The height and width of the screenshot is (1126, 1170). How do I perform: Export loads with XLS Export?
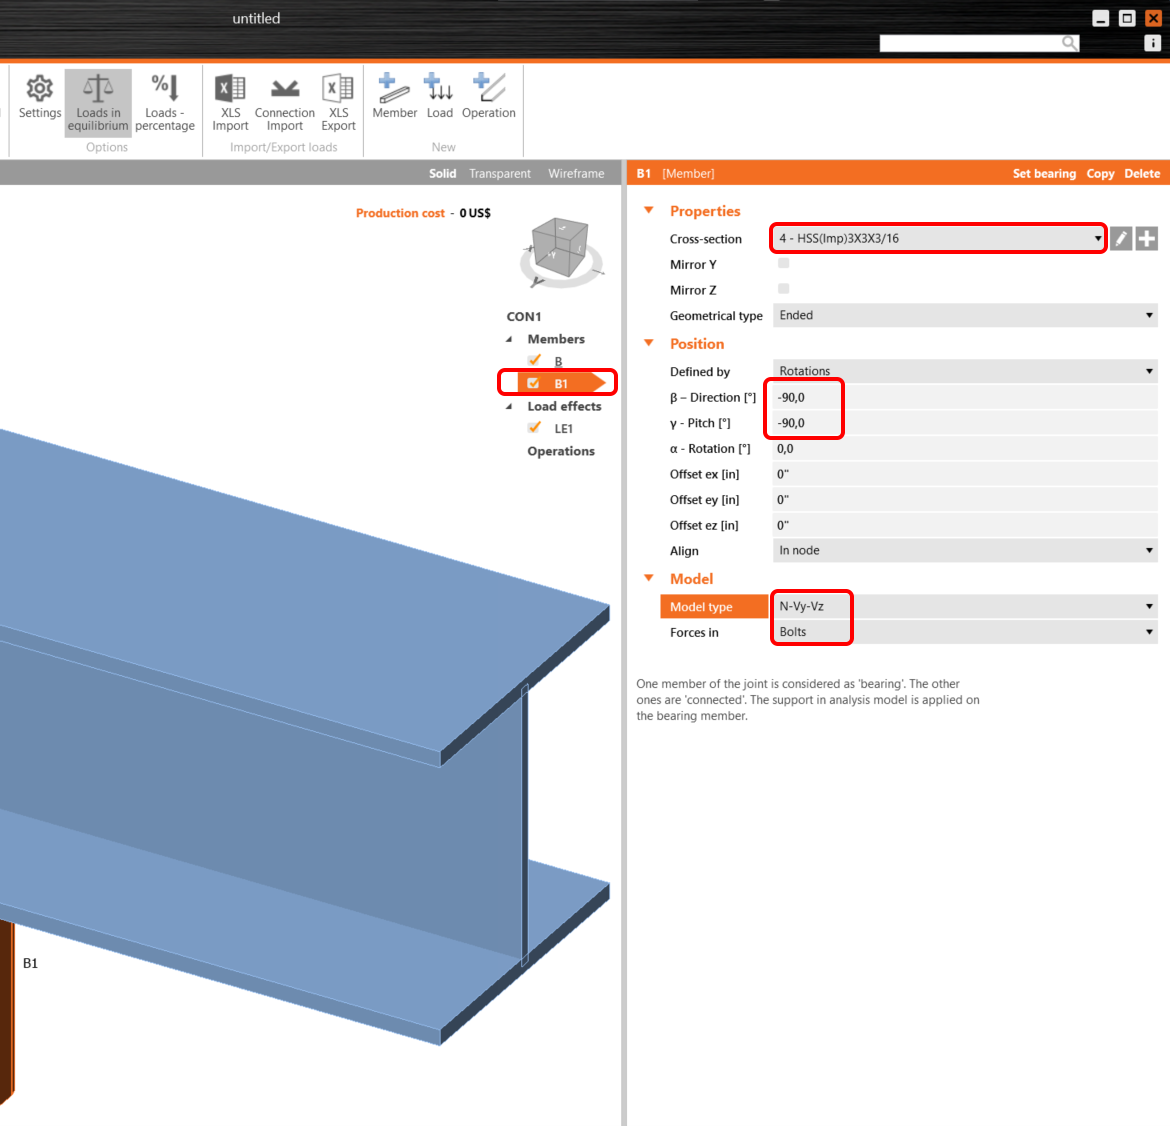(338, 100)
